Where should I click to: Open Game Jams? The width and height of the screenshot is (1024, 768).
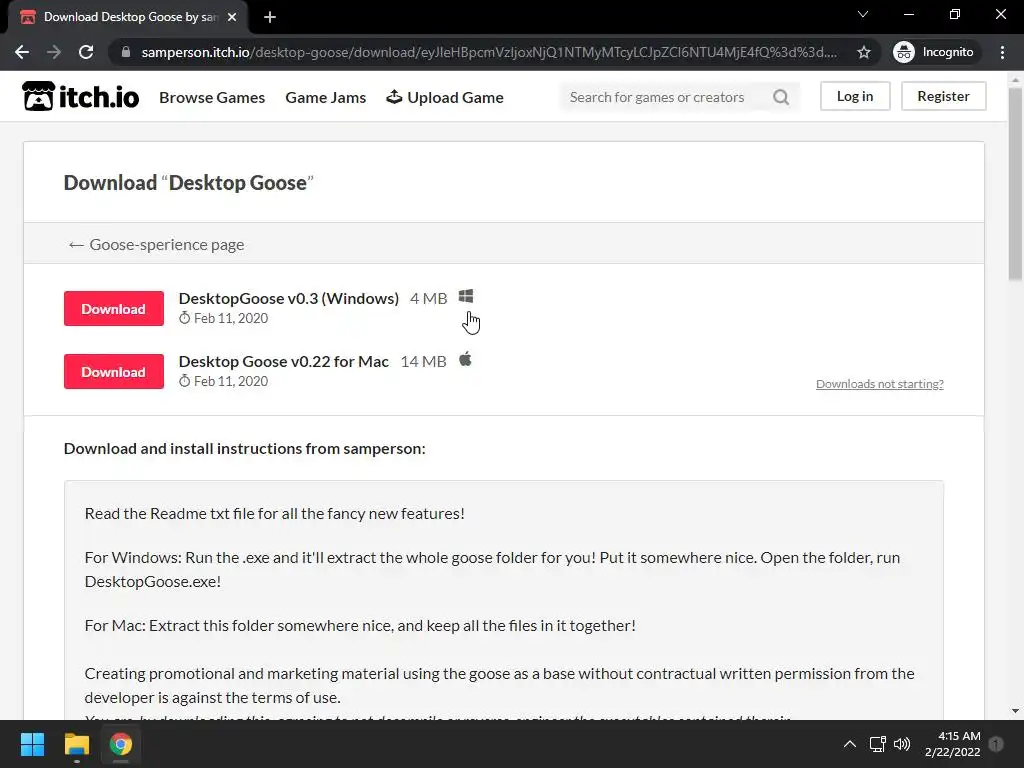tap(325, 97)
